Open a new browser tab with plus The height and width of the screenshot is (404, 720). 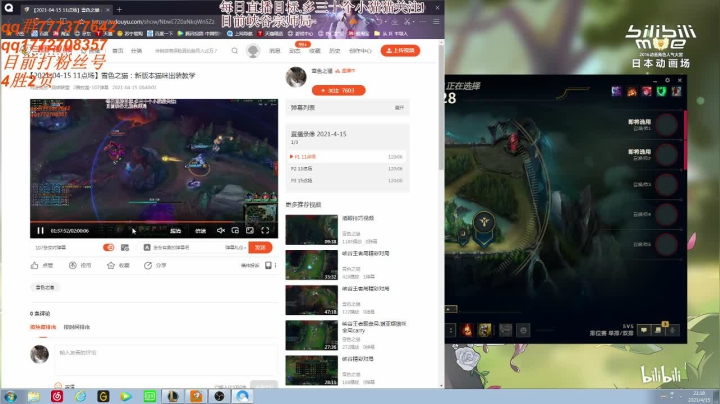pyautogui.click(x=119, y=9)
